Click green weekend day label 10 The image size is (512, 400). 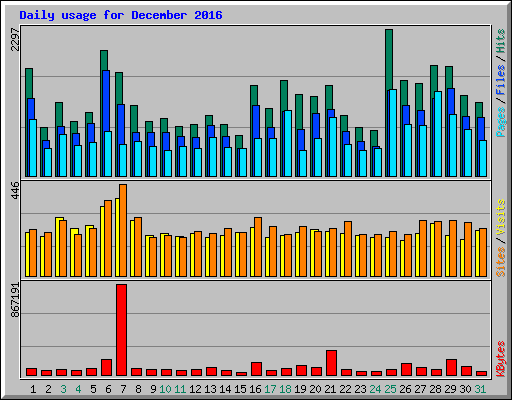165,389
